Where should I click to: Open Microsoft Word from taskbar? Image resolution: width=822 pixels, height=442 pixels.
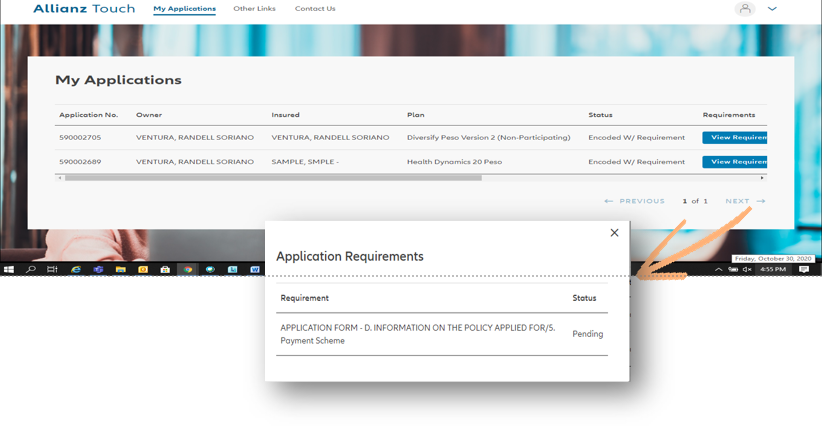tap(254, 269)
